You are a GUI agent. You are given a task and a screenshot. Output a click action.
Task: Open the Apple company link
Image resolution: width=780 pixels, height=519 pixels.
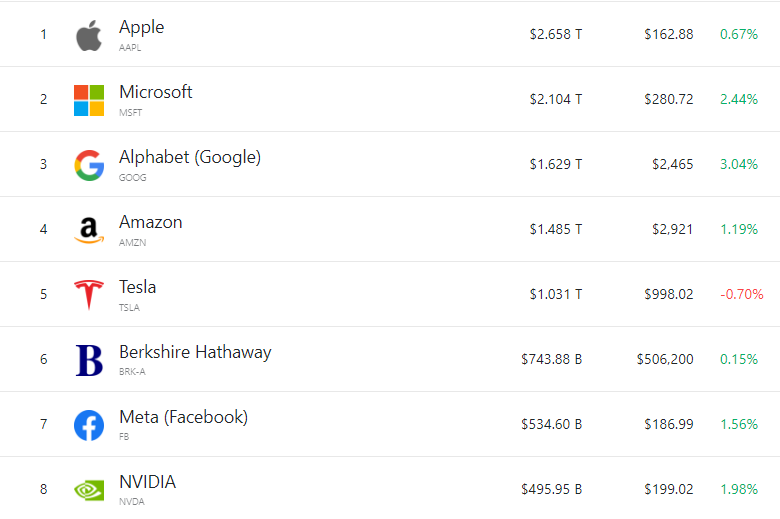141,27
